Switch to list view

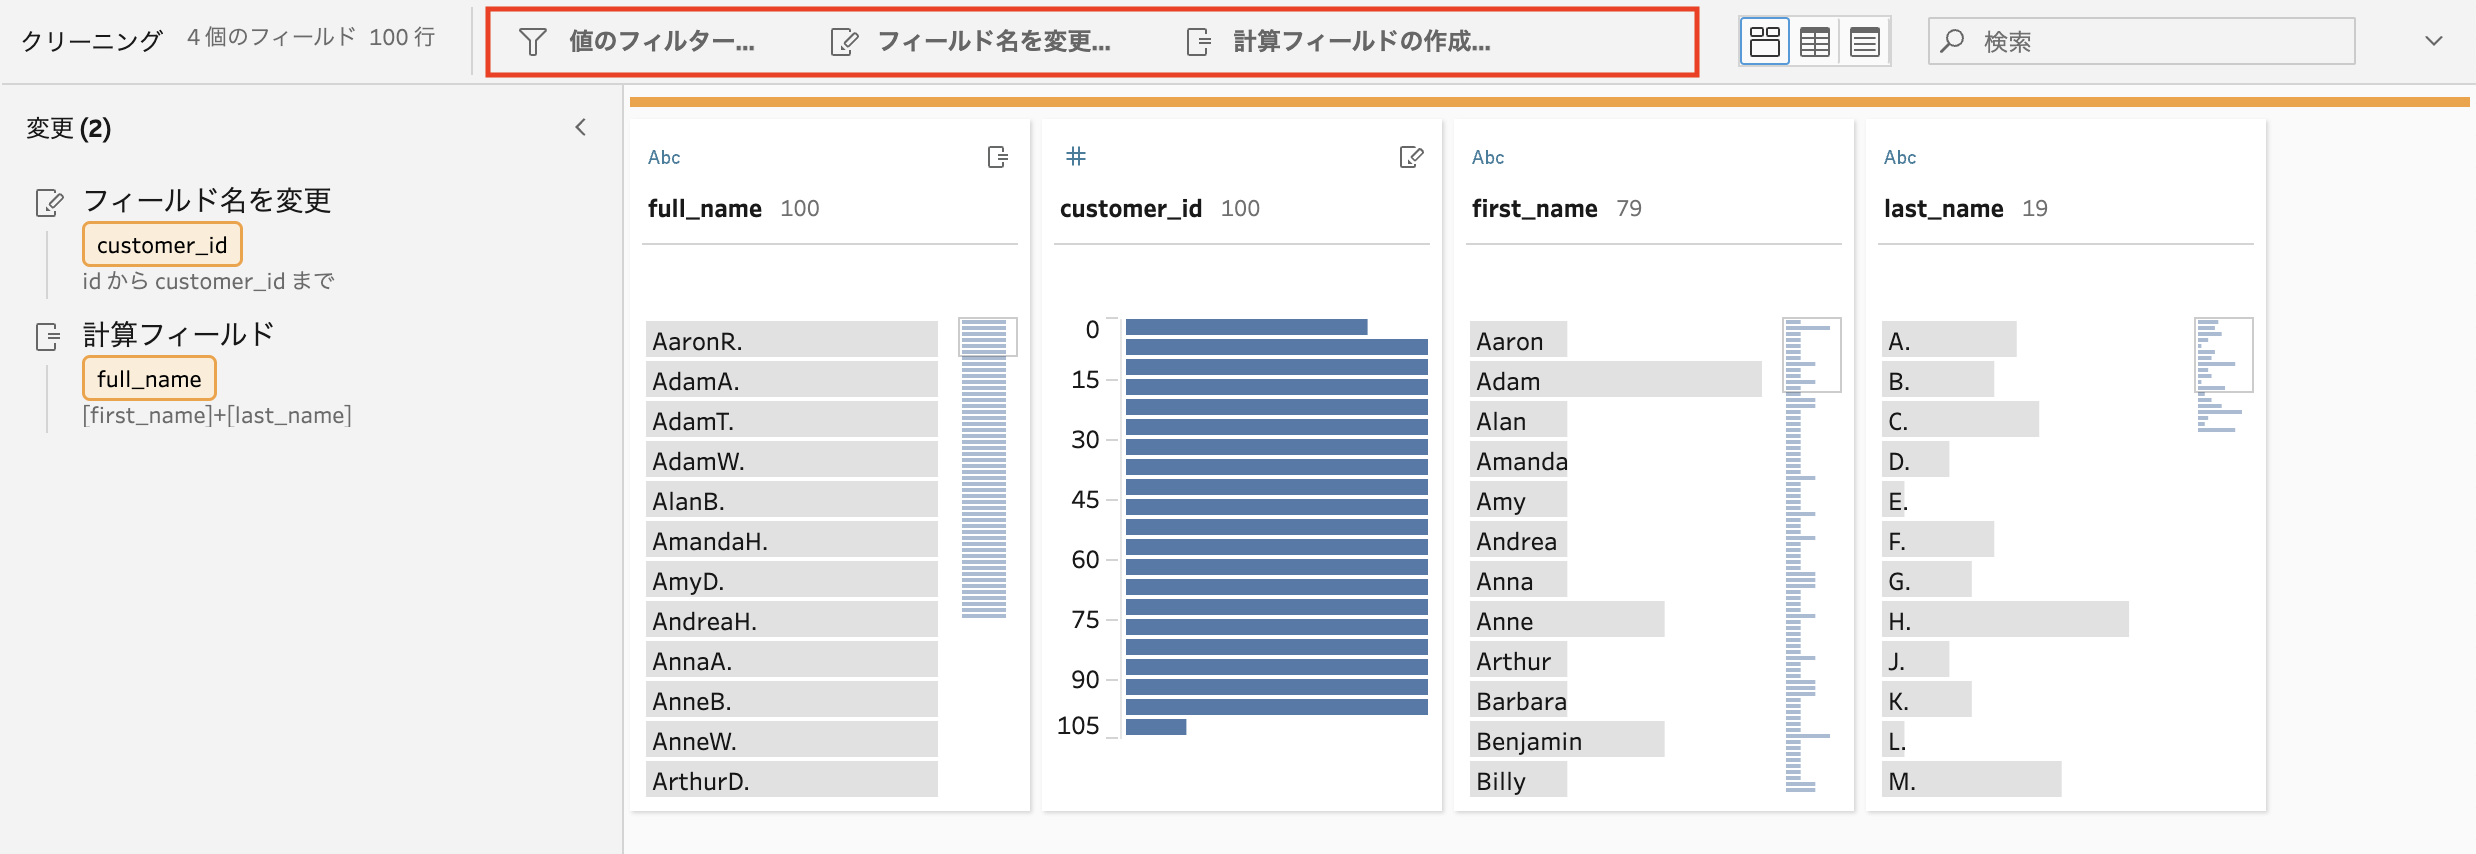pos(1865,42)
